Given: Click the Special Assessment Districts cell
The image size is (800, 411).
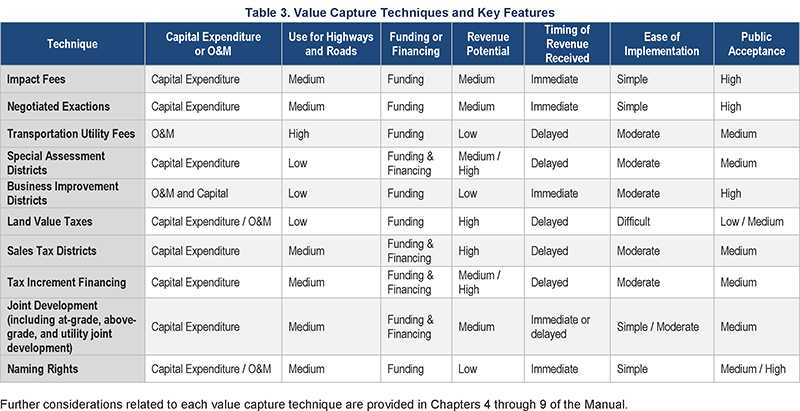Looking at the screenshot, I should pos(72,163).
